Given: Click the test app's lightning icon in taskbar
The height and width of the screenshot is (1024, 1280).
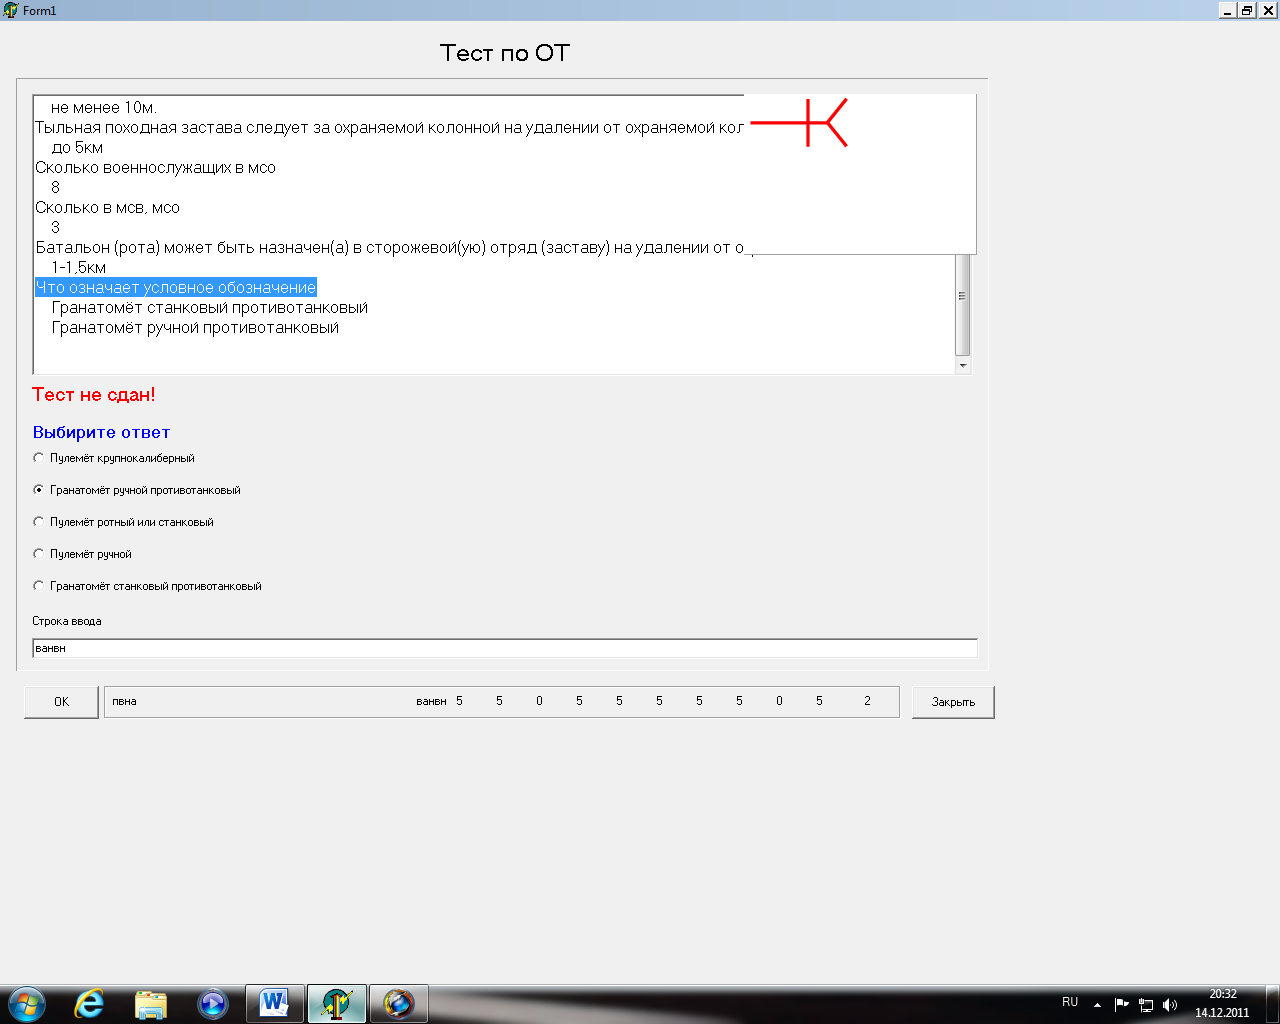Looking at the screenshot, I should pos(336,1003).
